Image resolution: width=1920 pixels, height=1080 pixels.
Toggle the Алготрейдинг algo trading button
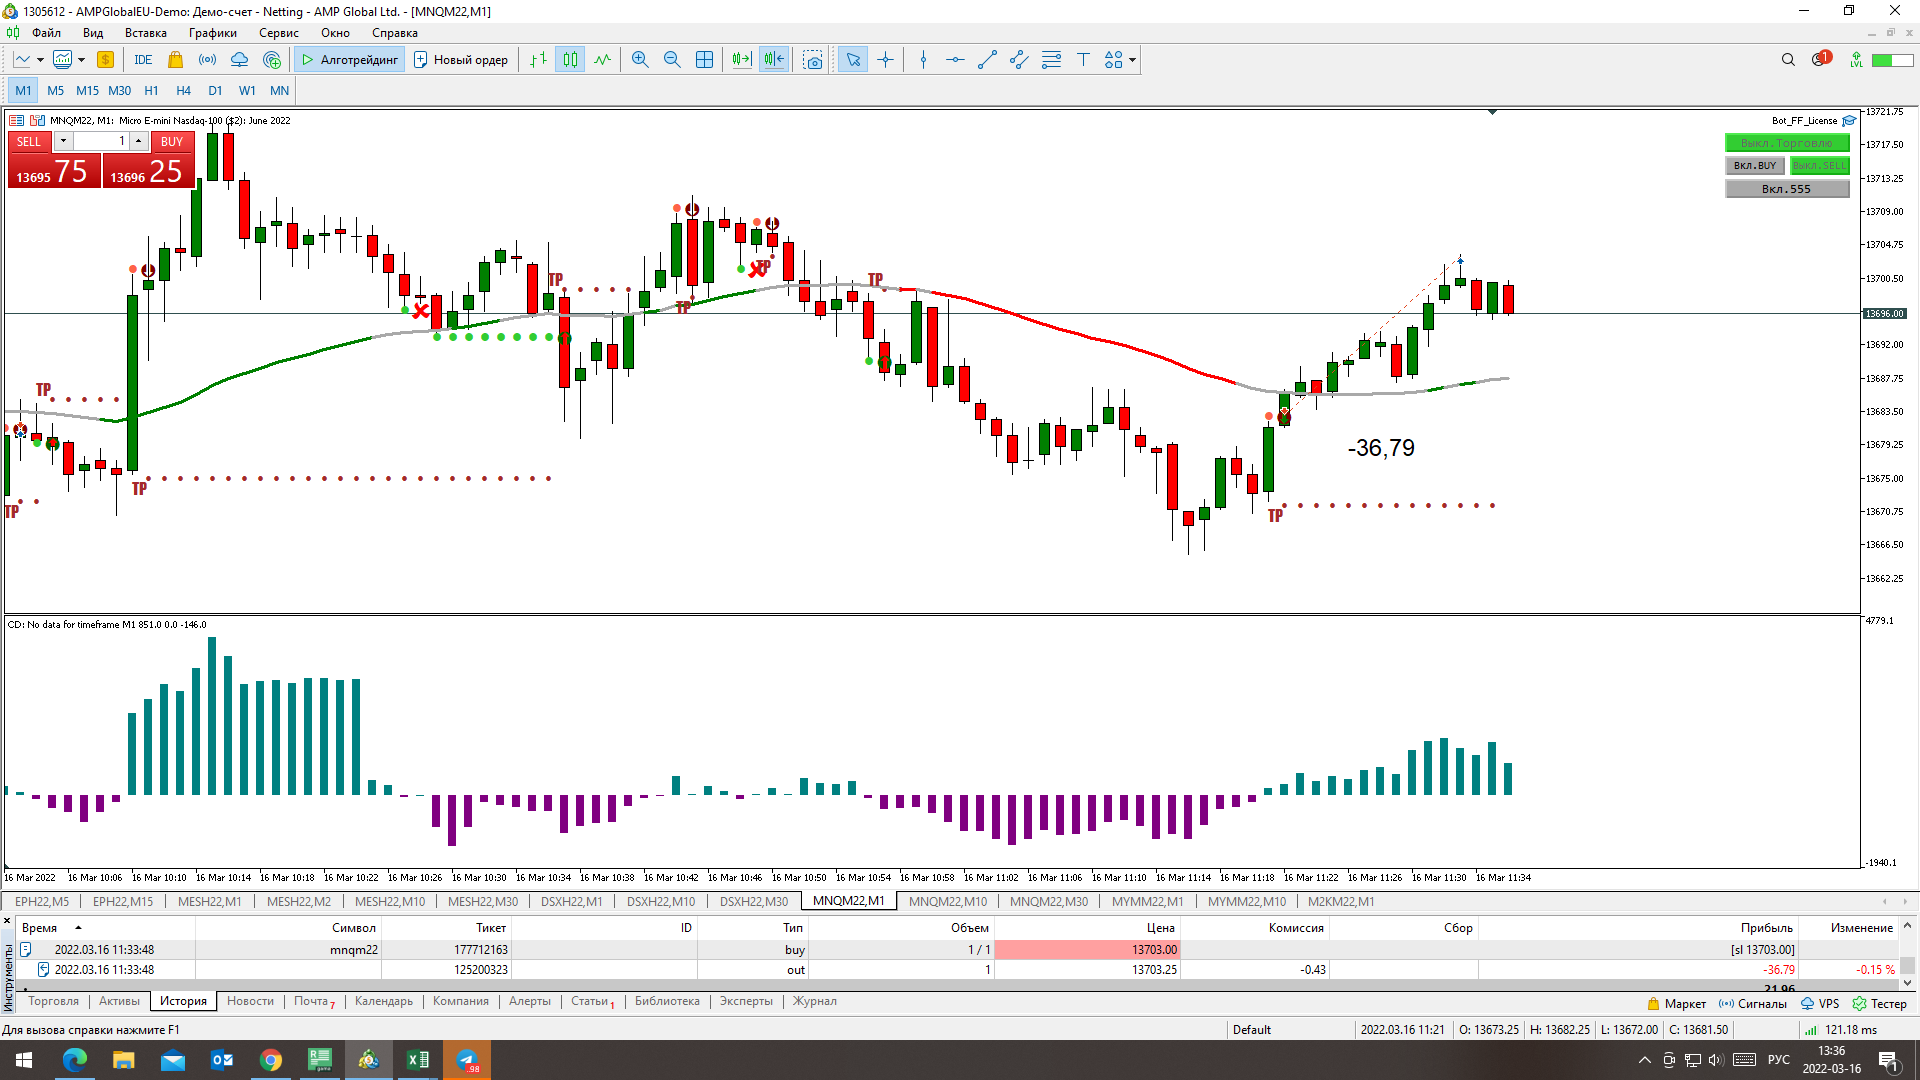click(350, 60)
